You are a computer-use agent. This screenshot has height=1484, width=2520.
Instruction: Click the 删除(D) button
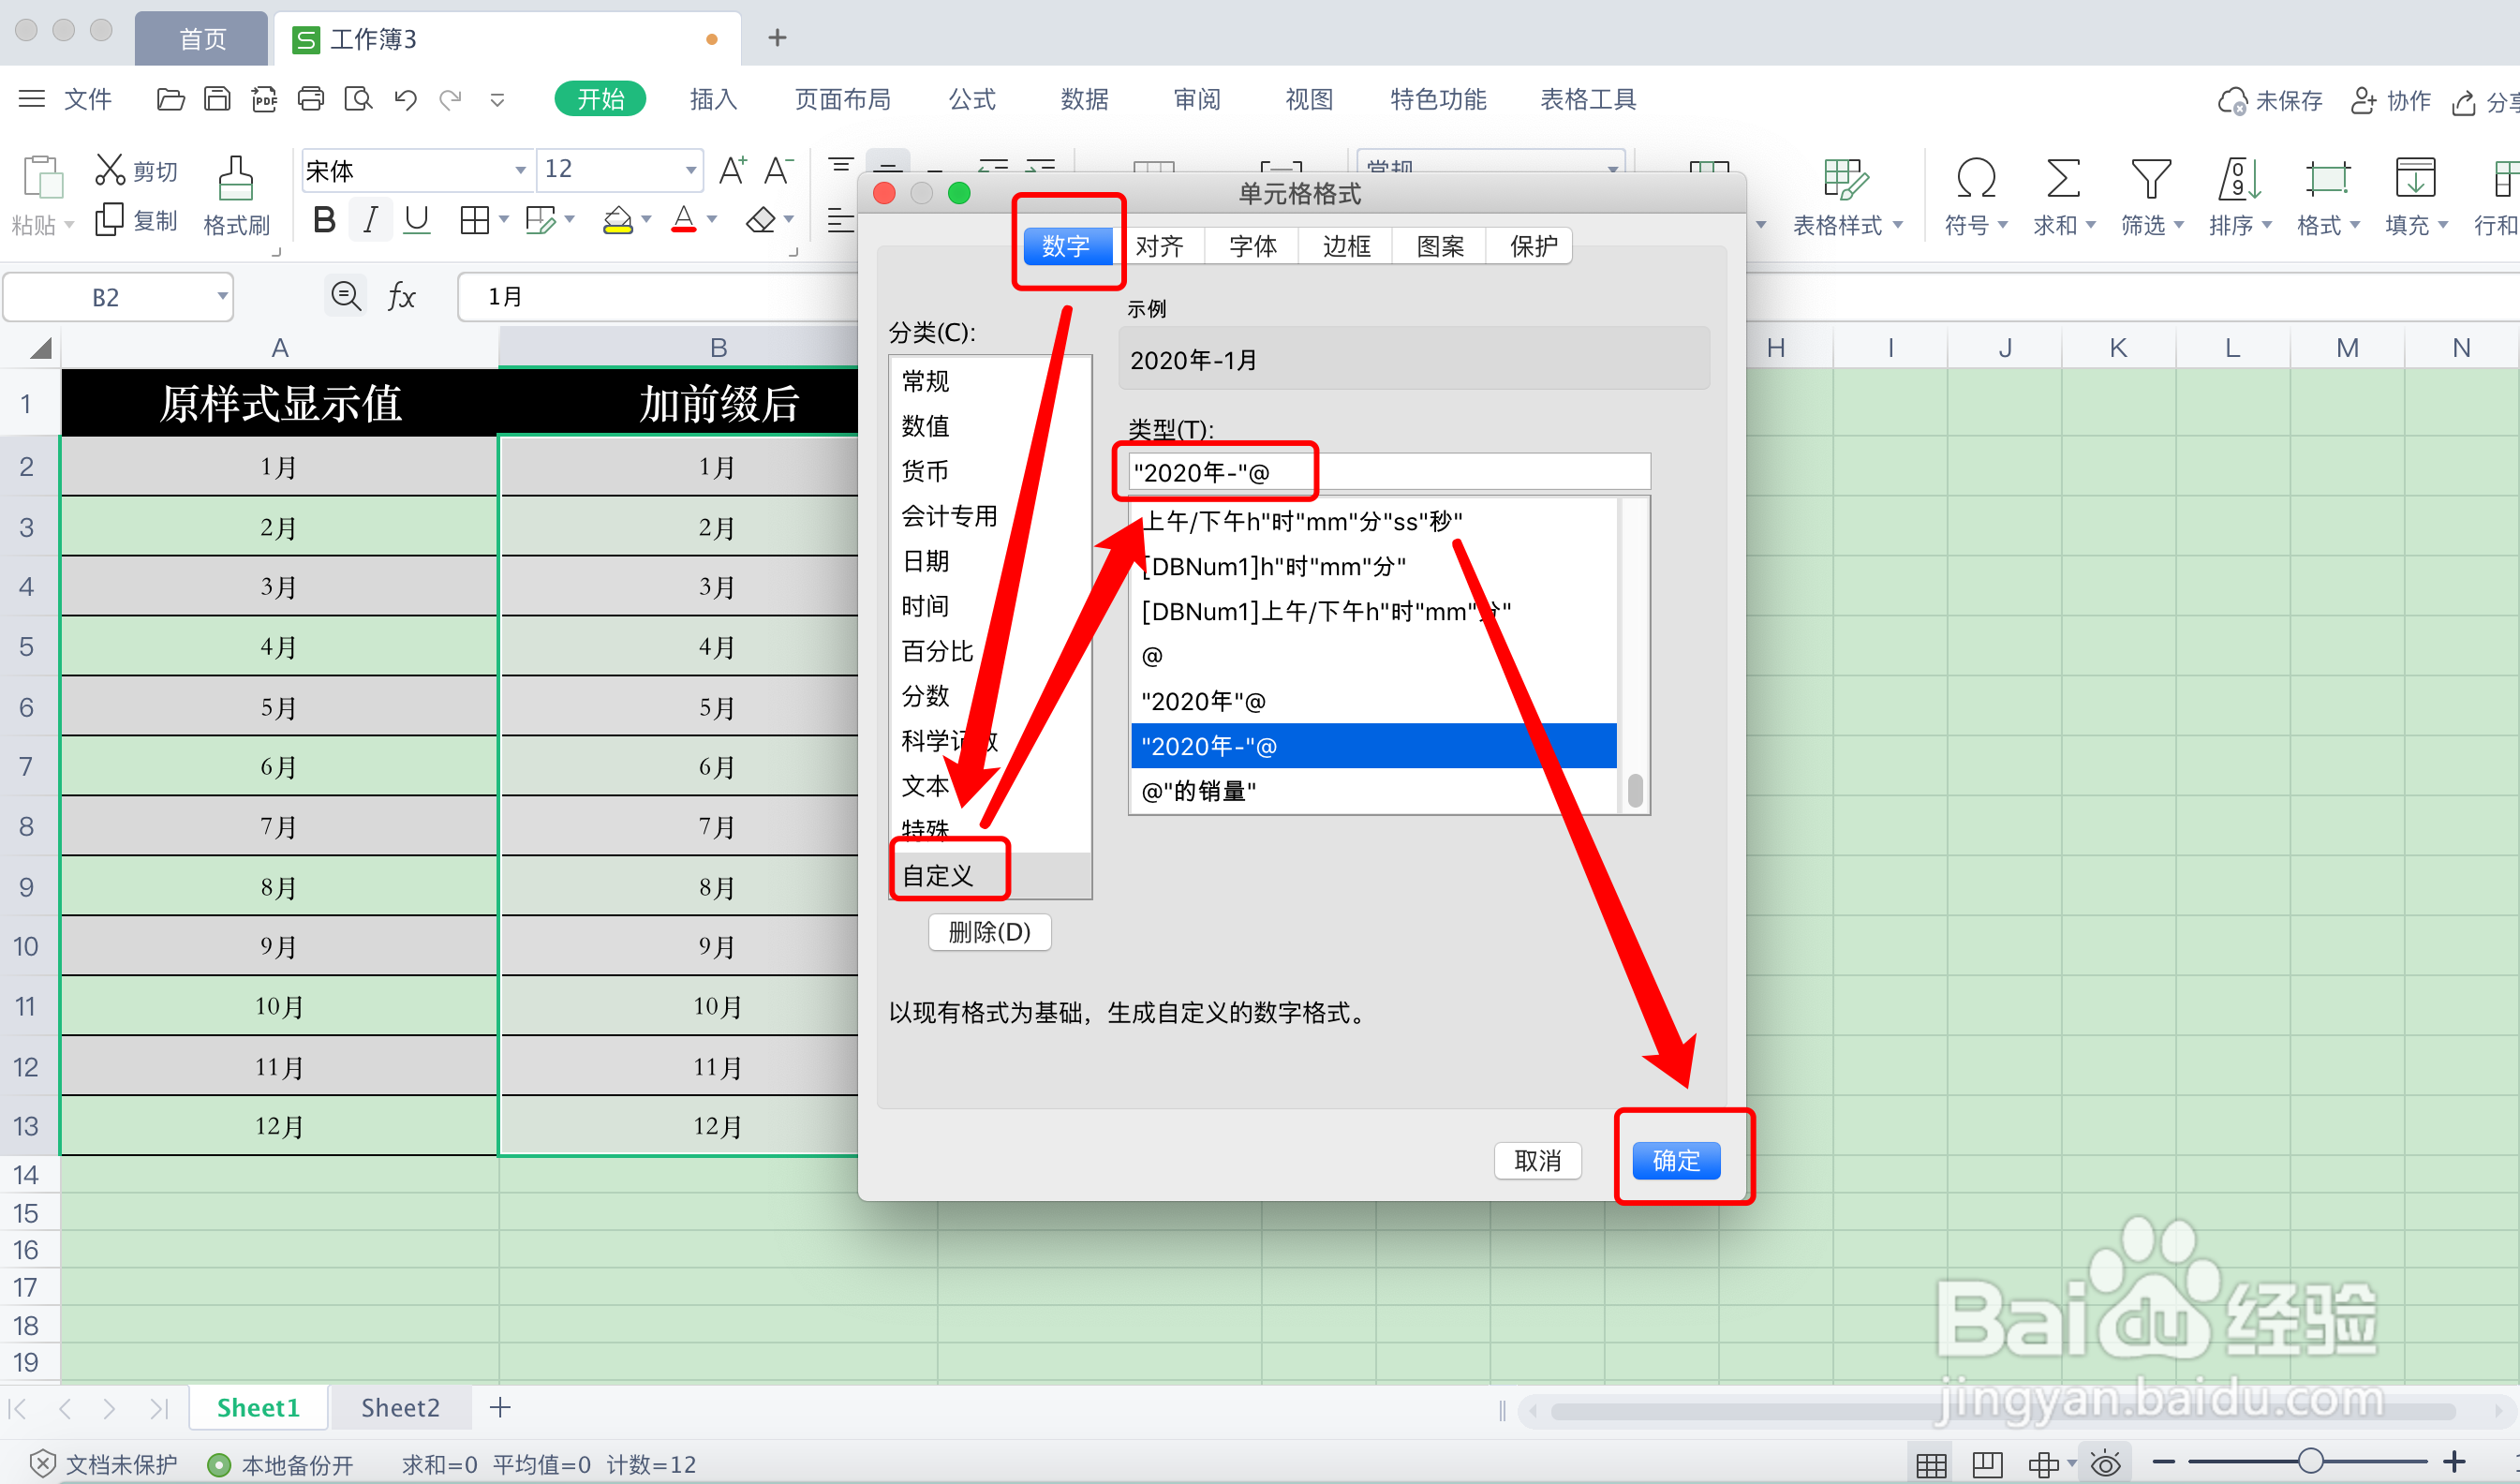989,932
